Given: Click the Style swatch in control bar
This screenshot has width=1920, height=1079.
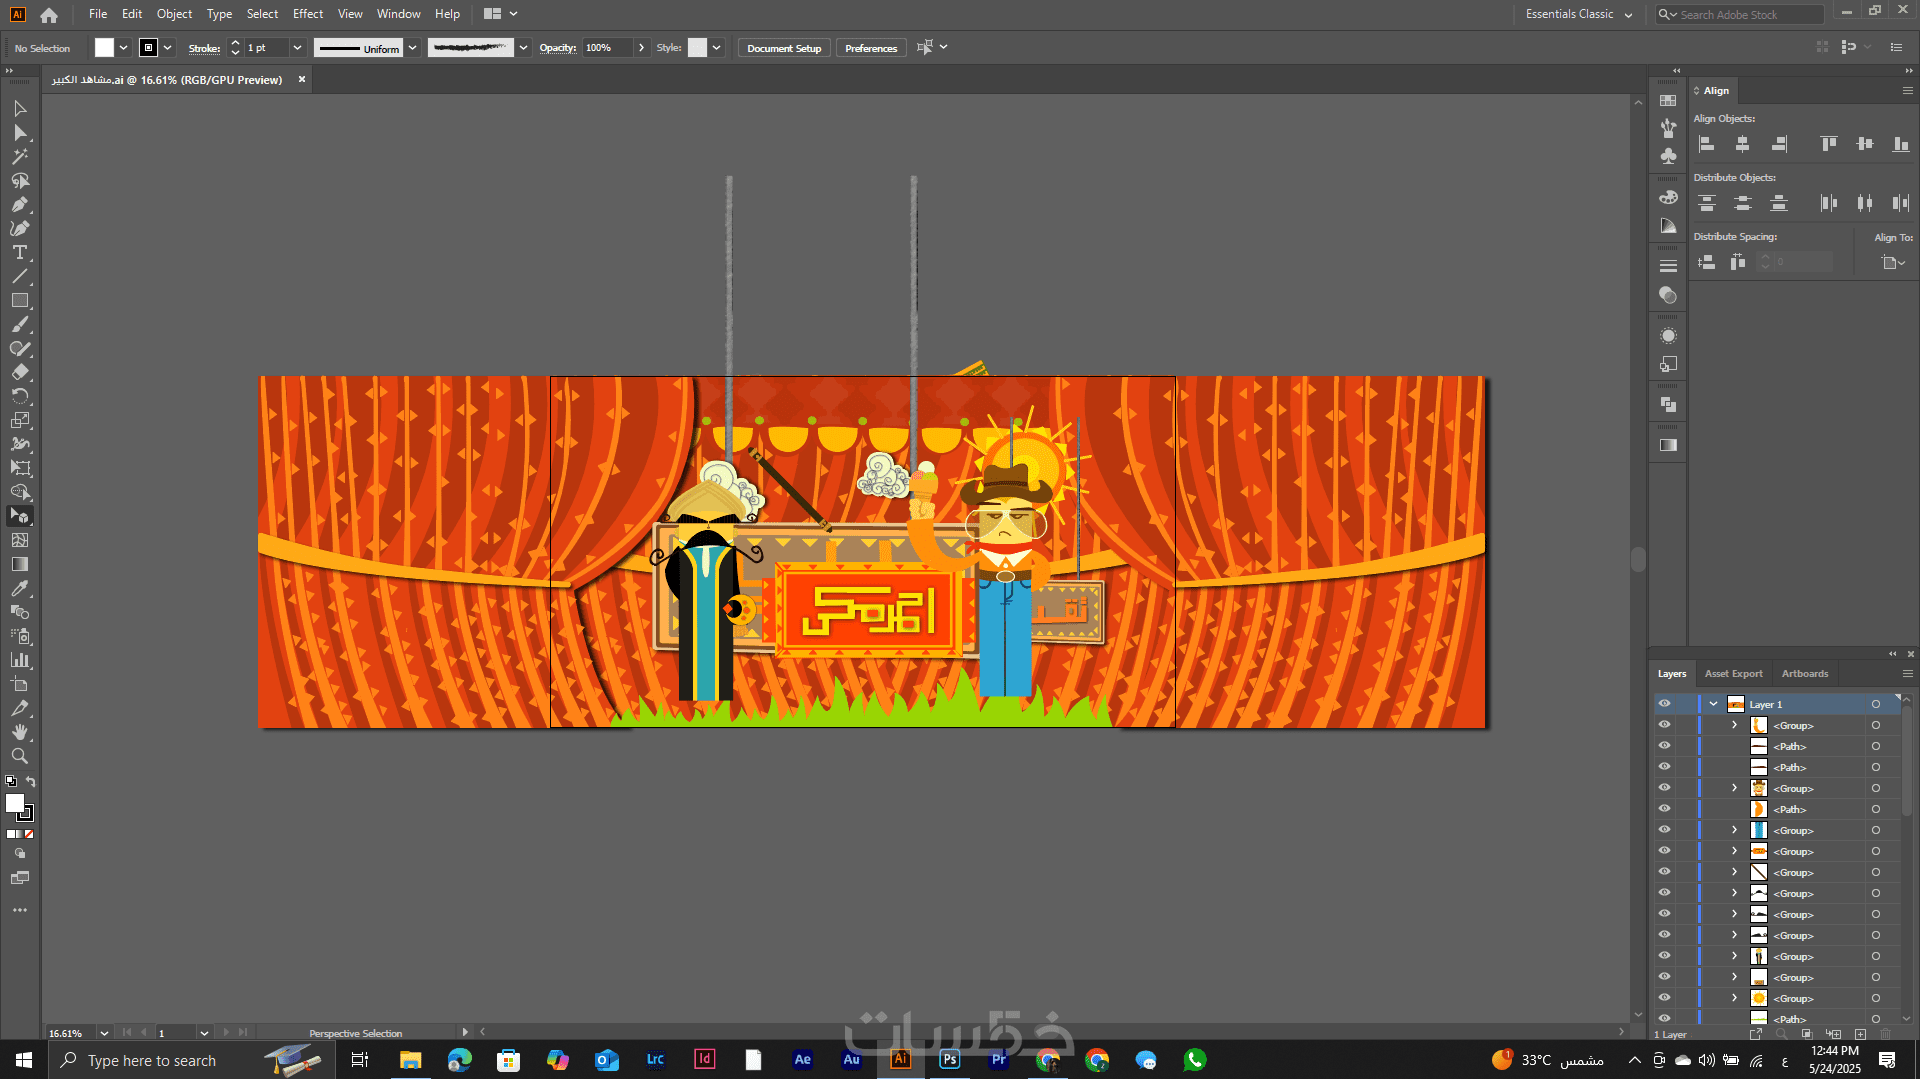Looking at the screenshot, I should (x=698, y=48).
